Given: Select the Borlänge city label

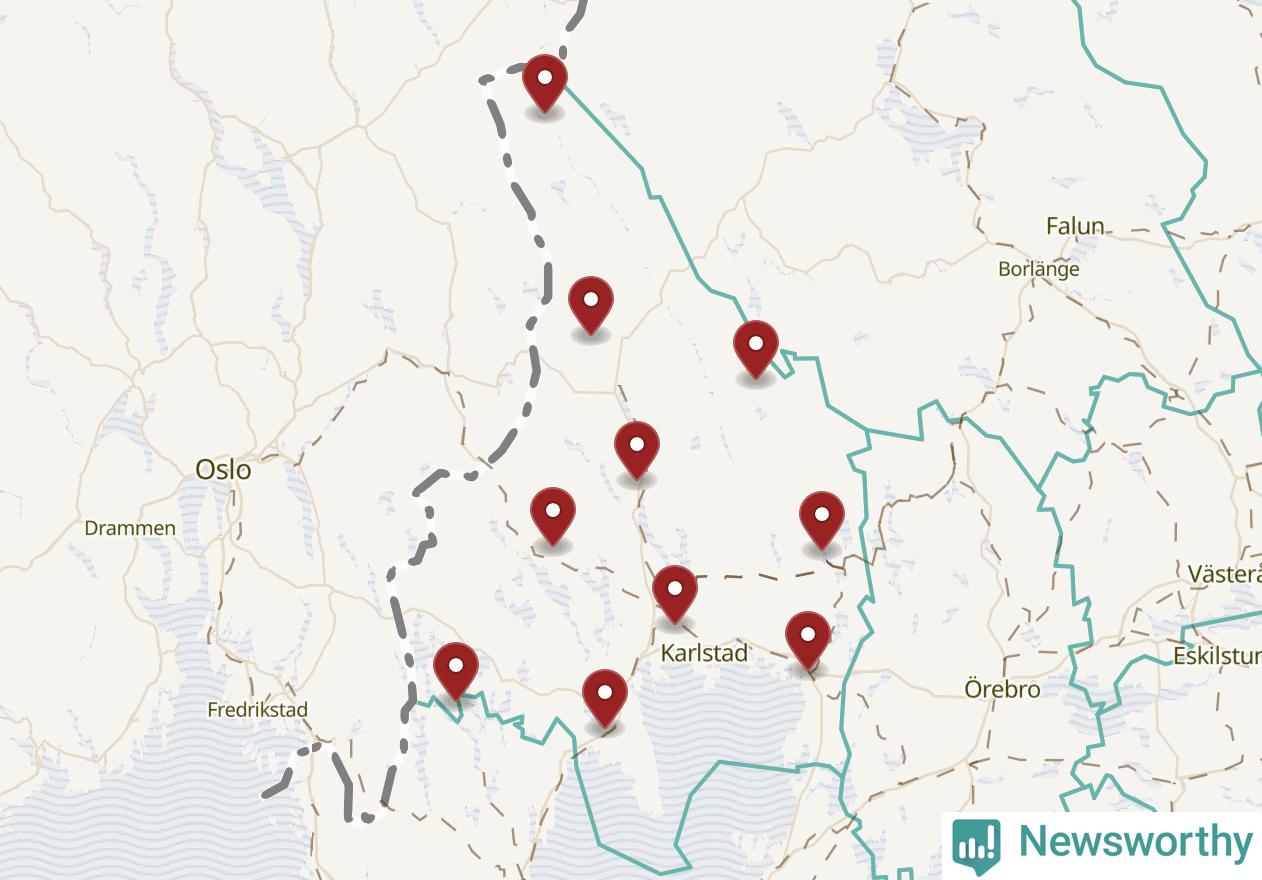Looking at the screenshot, I should [x=1039, y=269].
